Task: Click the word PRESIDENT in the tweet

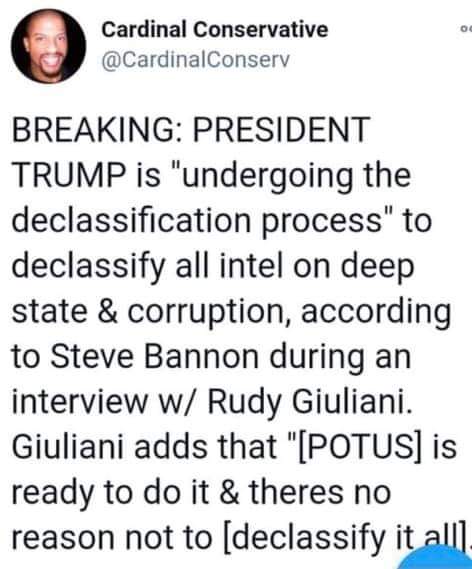Action: (x=281, y=130)
